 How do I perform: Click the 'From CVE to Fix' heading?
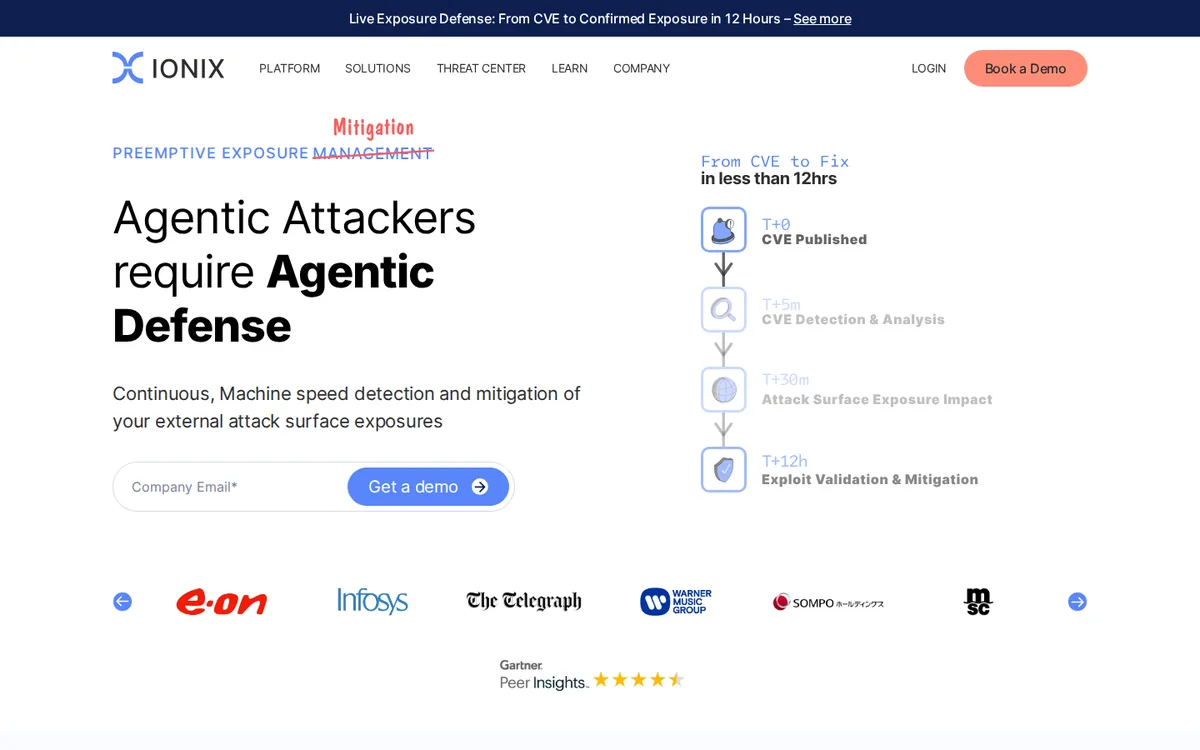pos(775,161)
